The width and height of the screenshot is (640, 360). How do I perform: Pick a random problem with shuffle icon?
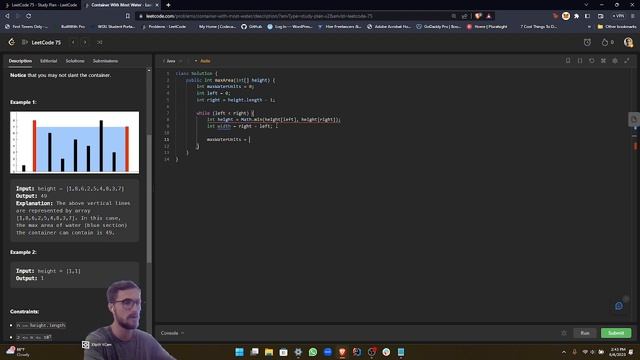pos(100,42)
